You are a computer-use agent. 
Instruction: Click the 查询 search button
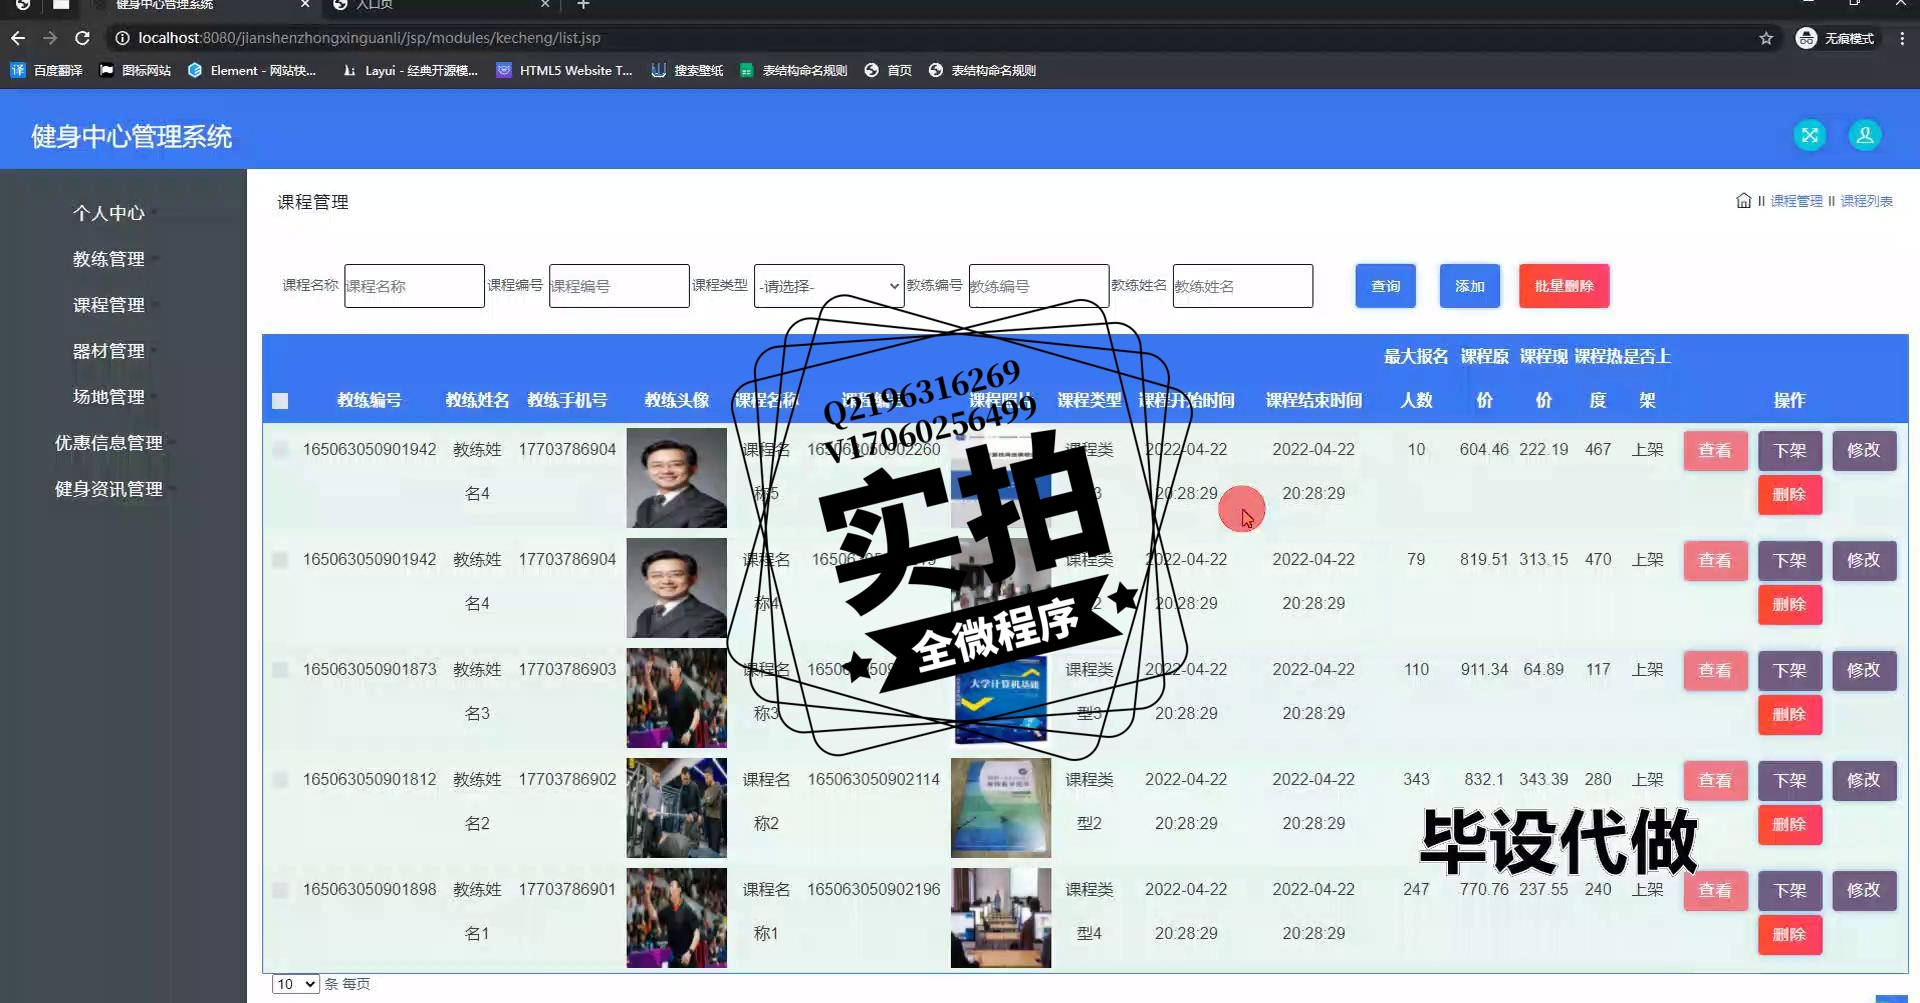point(1385,286)
